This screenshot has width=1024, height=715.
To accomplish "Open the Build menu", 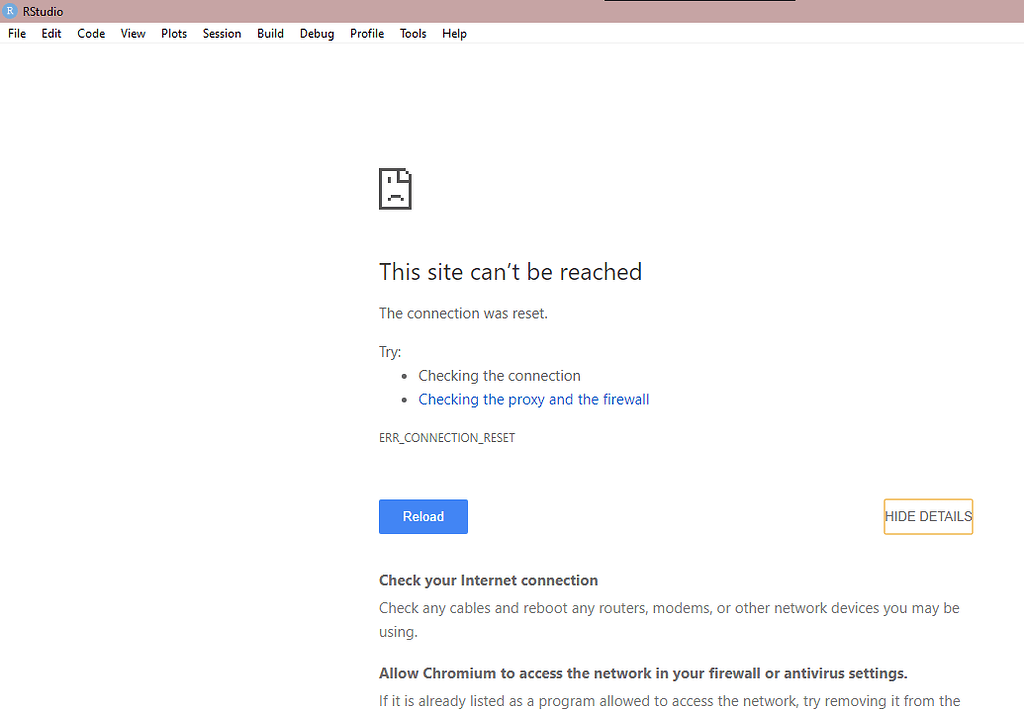I will click(270, 34).
